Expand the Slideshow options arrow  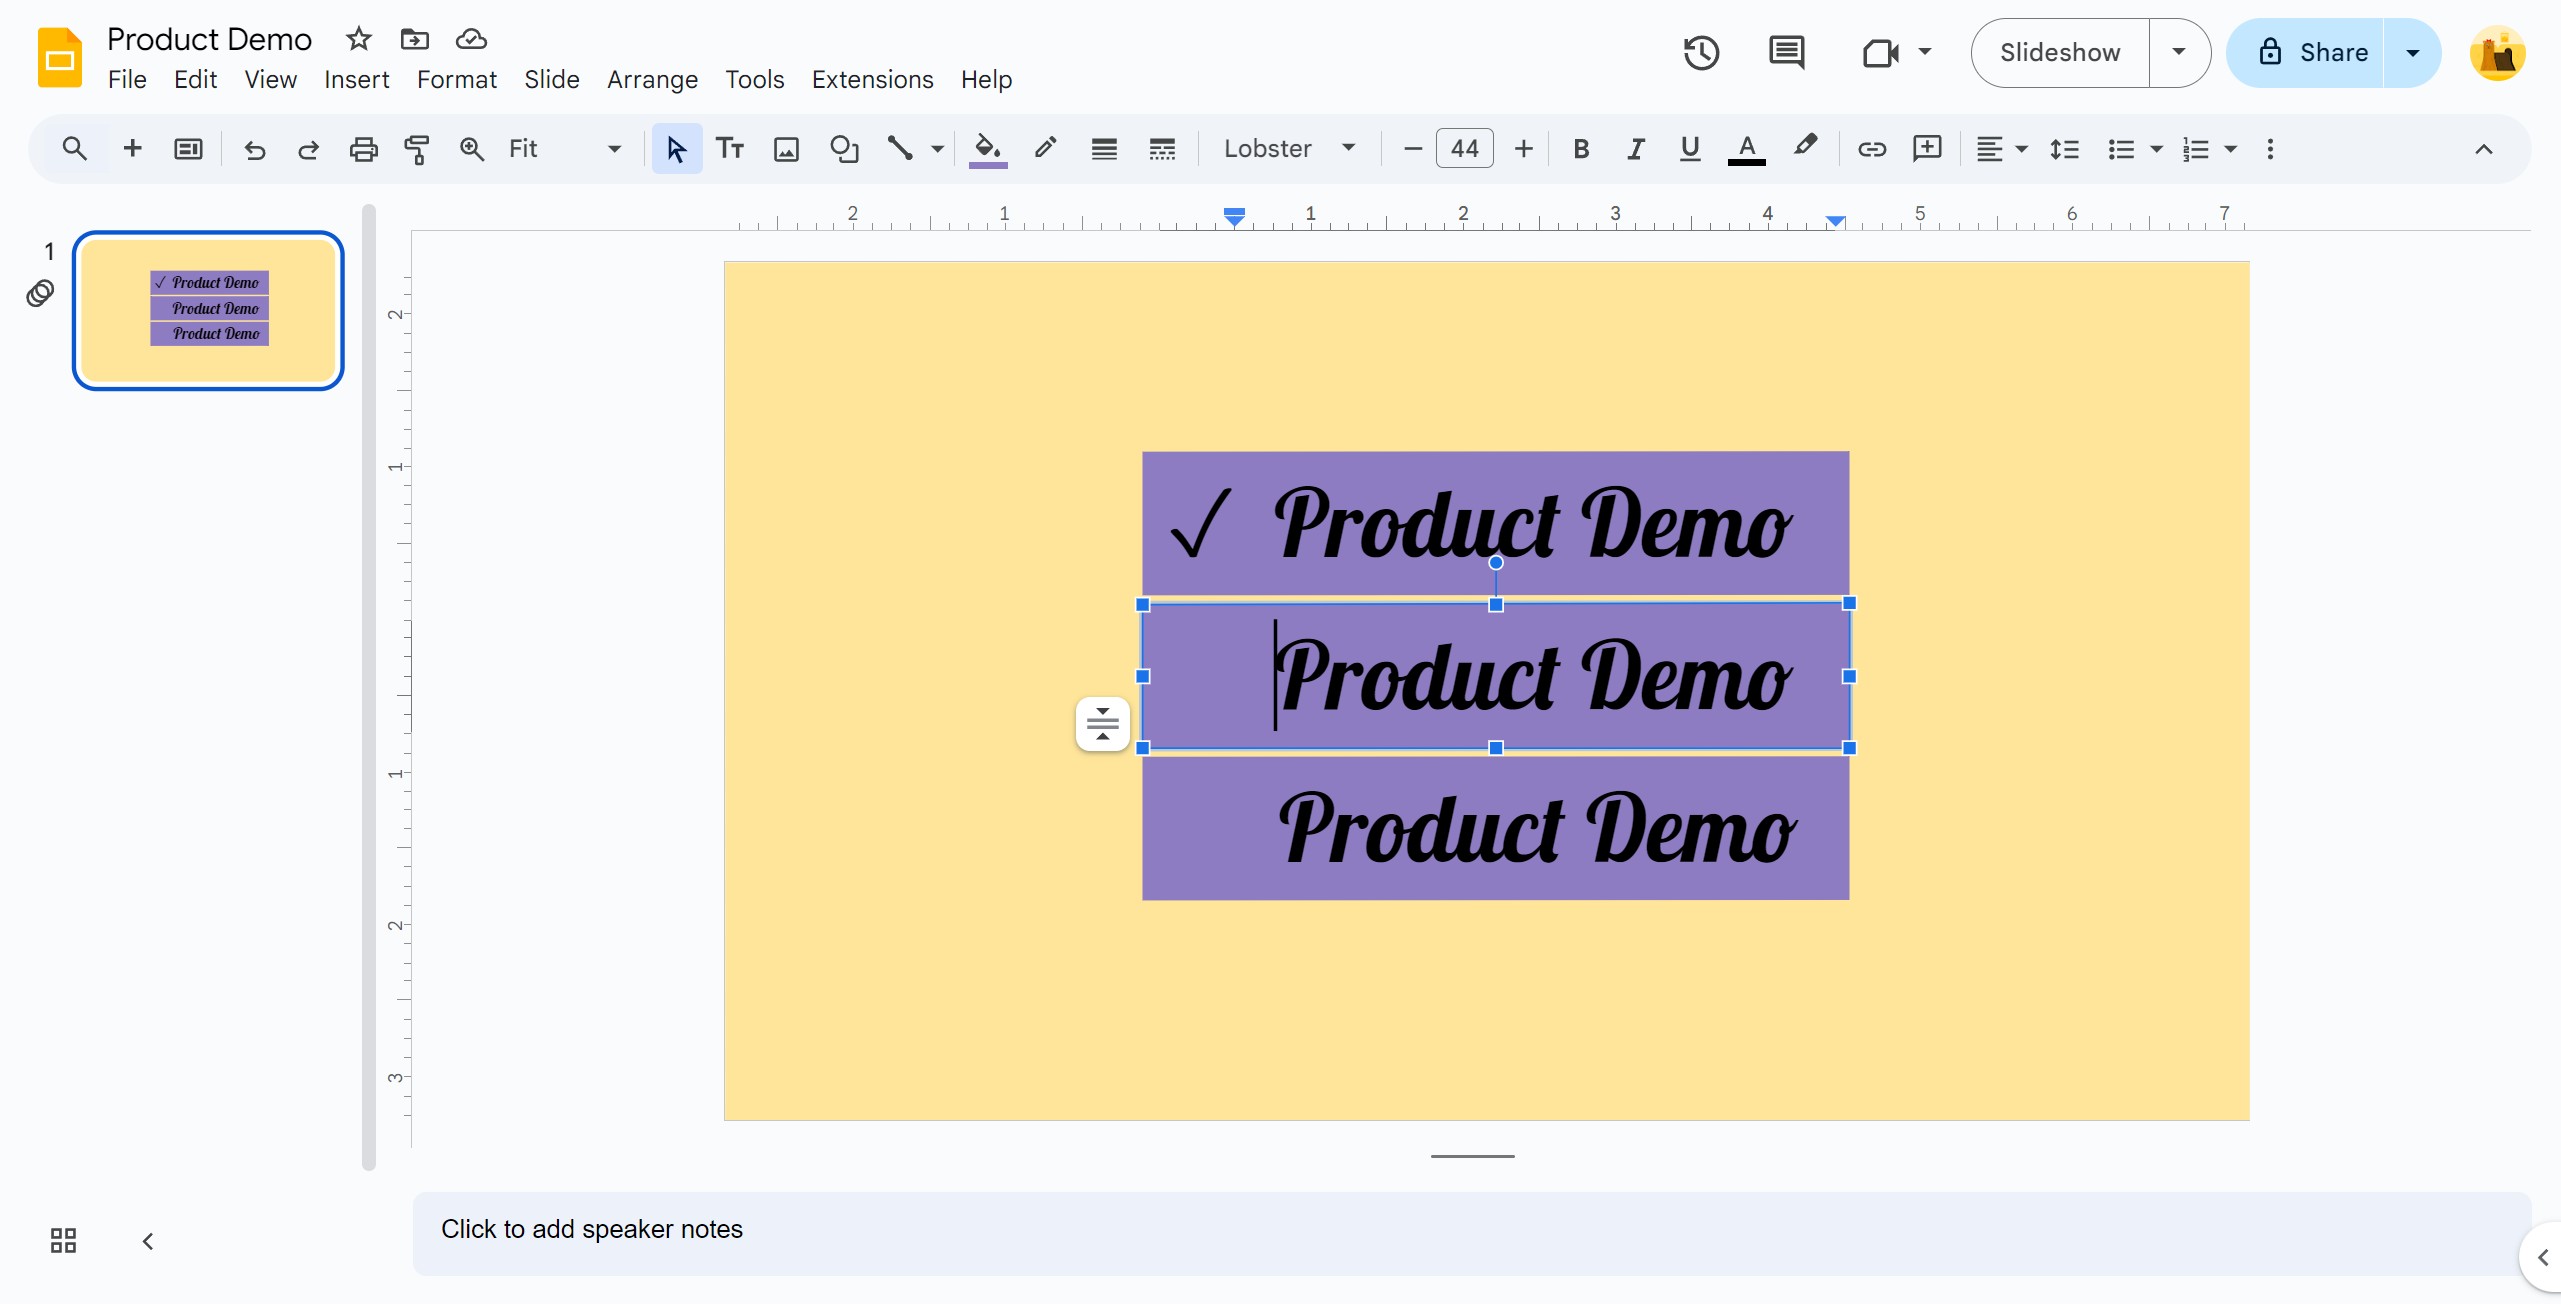[x=2179, y=52]
